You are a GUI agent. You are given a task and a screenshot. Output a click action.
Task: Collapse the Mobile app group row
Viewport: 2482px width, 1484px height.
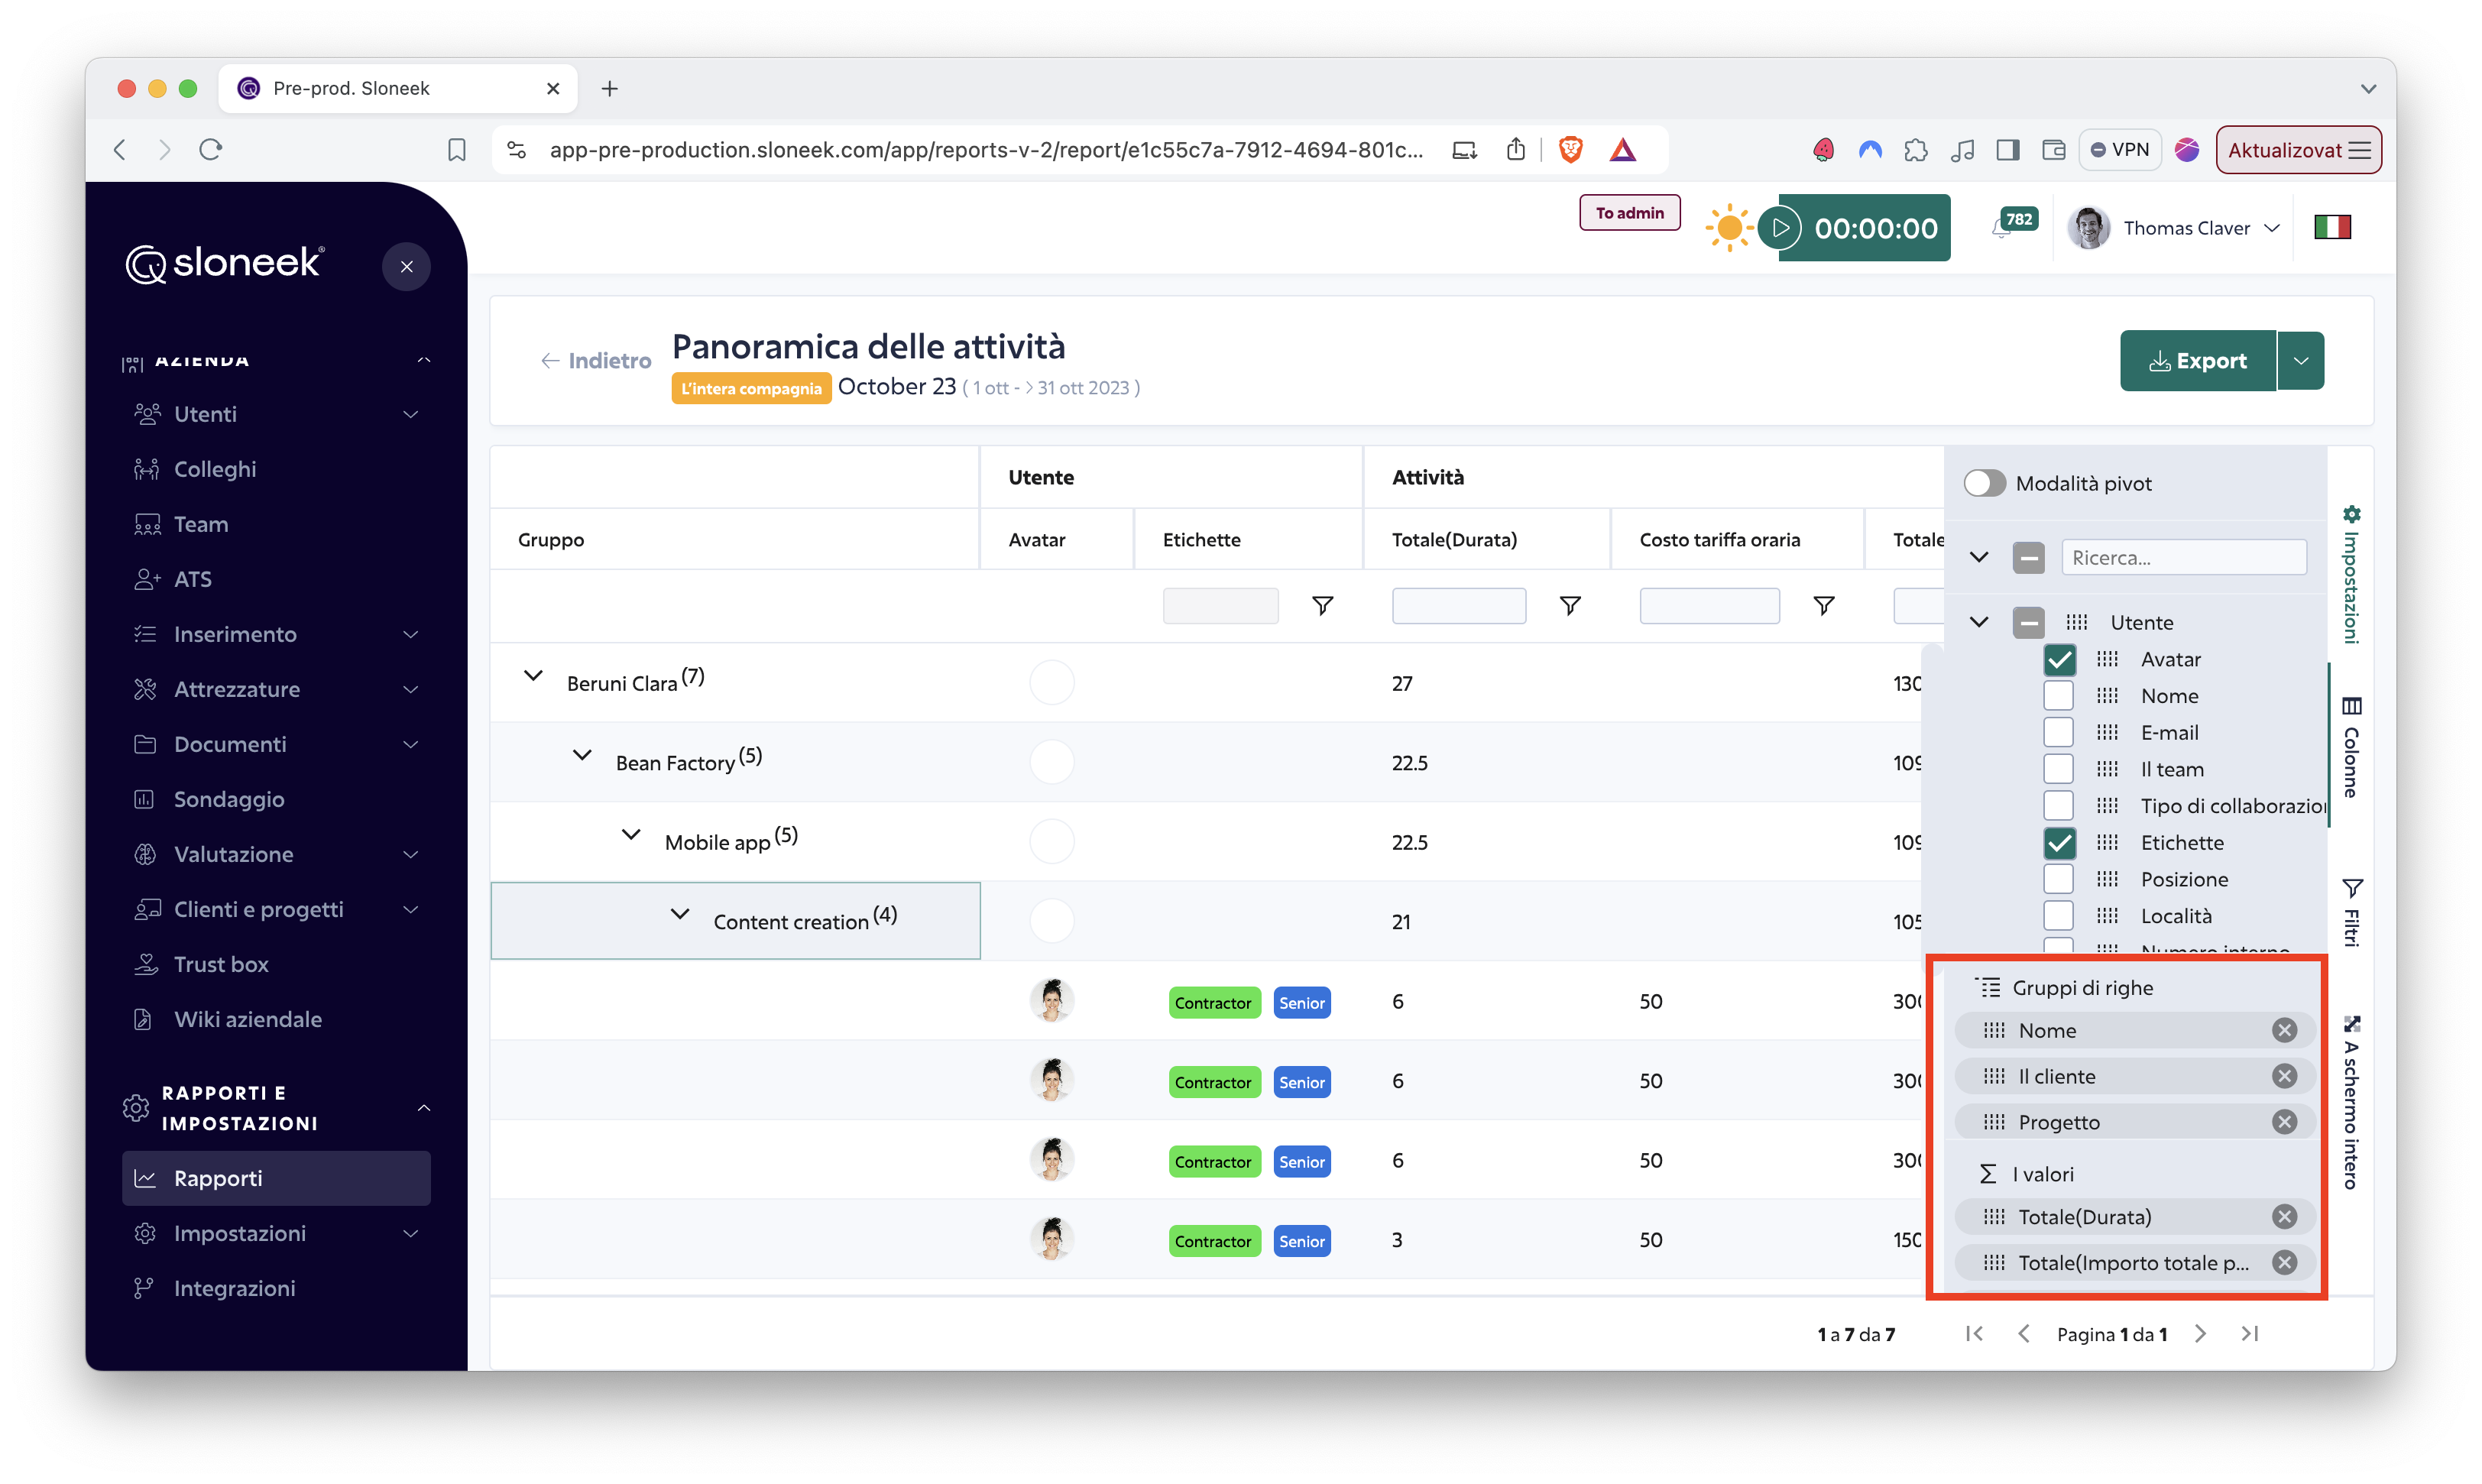(x=631, y=835)
